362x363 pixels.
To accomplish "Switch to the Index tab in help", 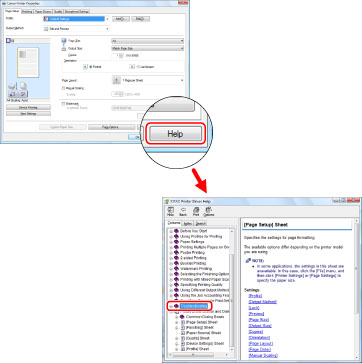I will coord(187,223).
